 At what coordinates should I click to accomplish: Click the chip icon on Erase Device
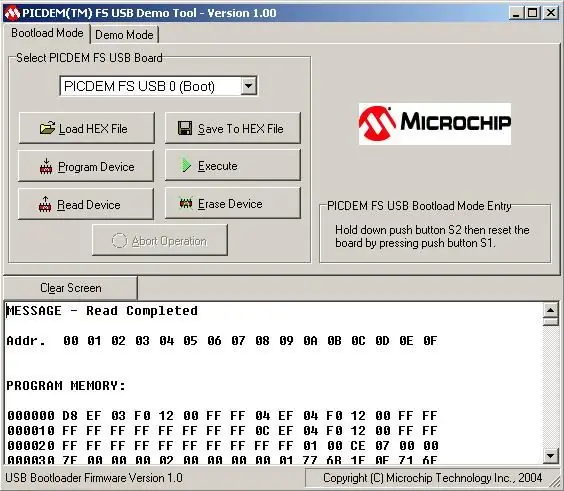(186, 204)
